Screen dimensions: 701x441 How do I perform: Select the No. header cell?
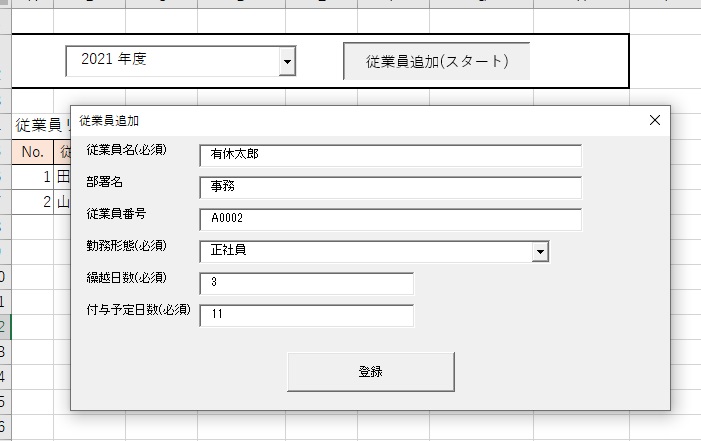32,152
